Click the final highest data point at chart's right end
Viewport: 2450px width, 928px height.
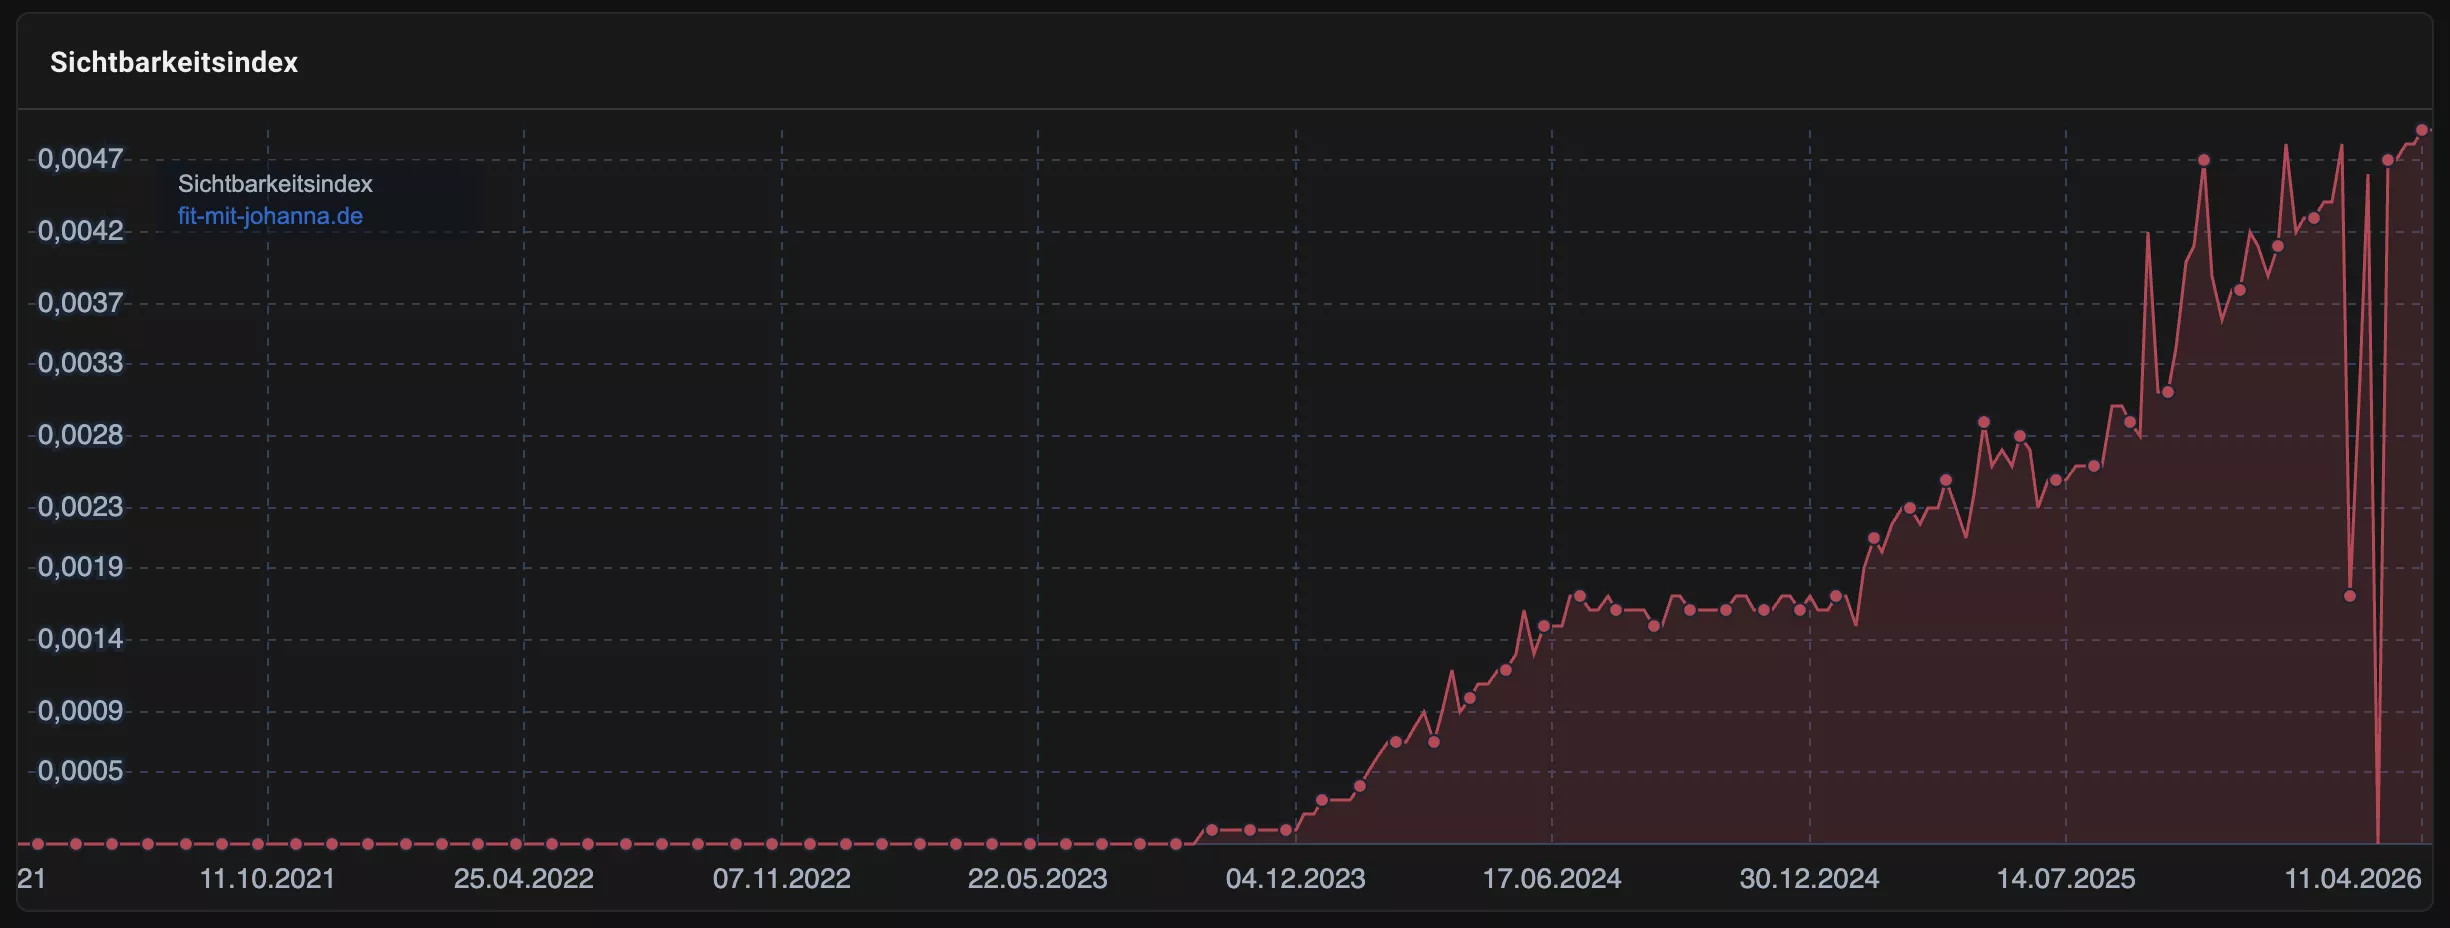coord(2422,130)
